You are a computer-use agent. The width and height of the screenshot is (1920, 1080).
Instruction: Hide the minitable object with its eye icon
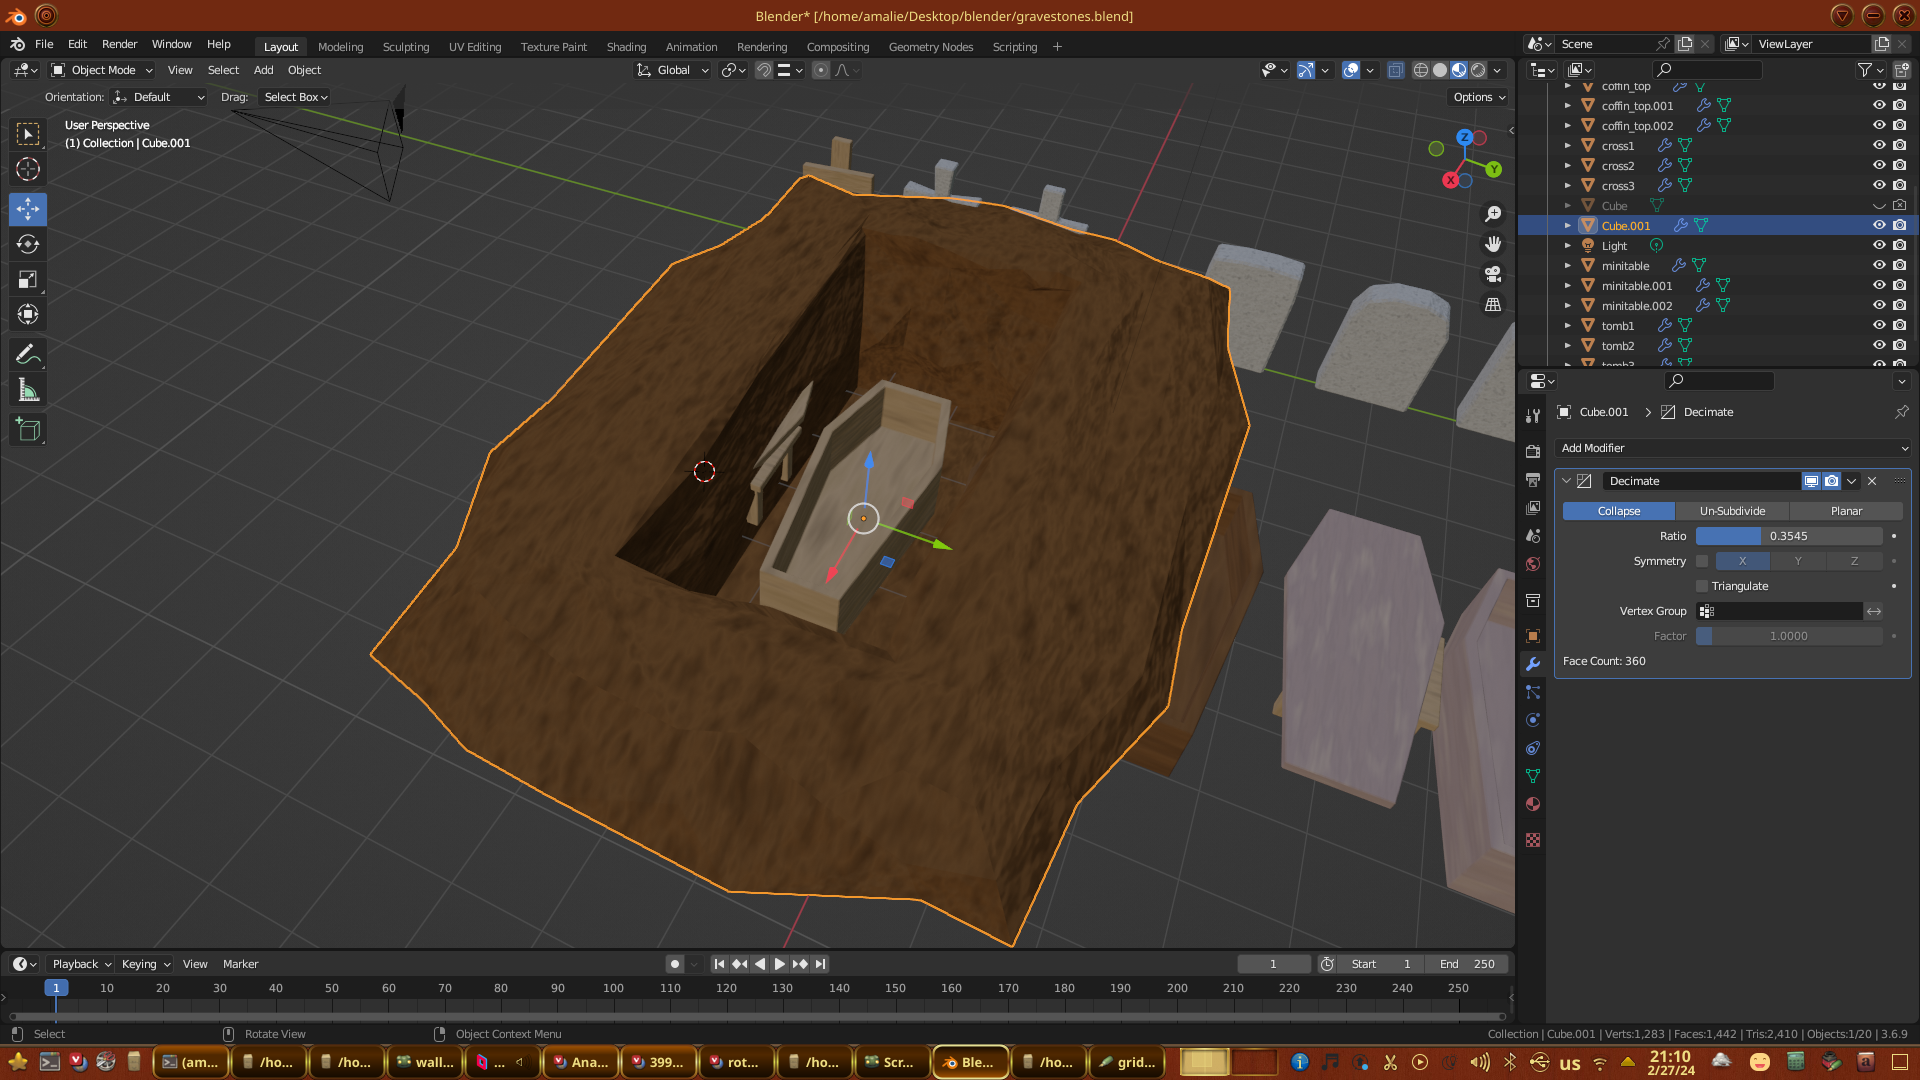coord(1879,265)
